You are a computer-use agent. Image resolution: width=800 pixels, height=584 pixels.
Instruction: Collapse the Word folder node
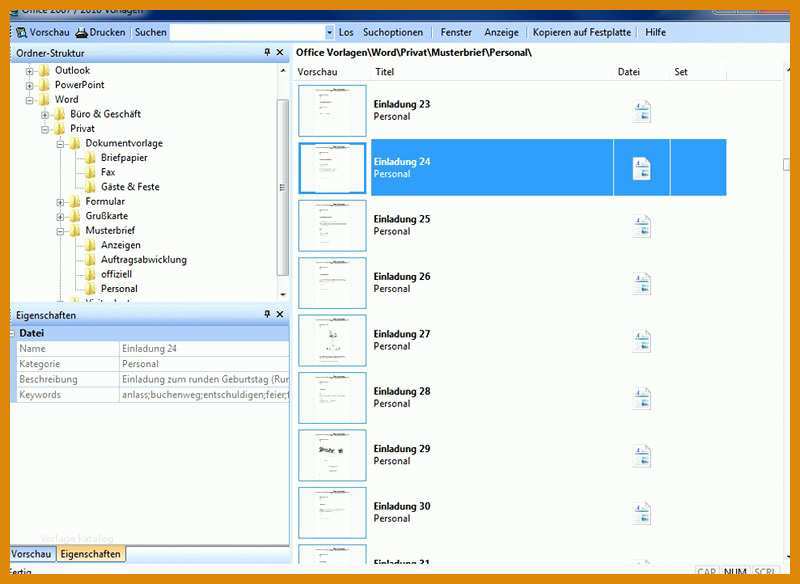click(30, 100)
